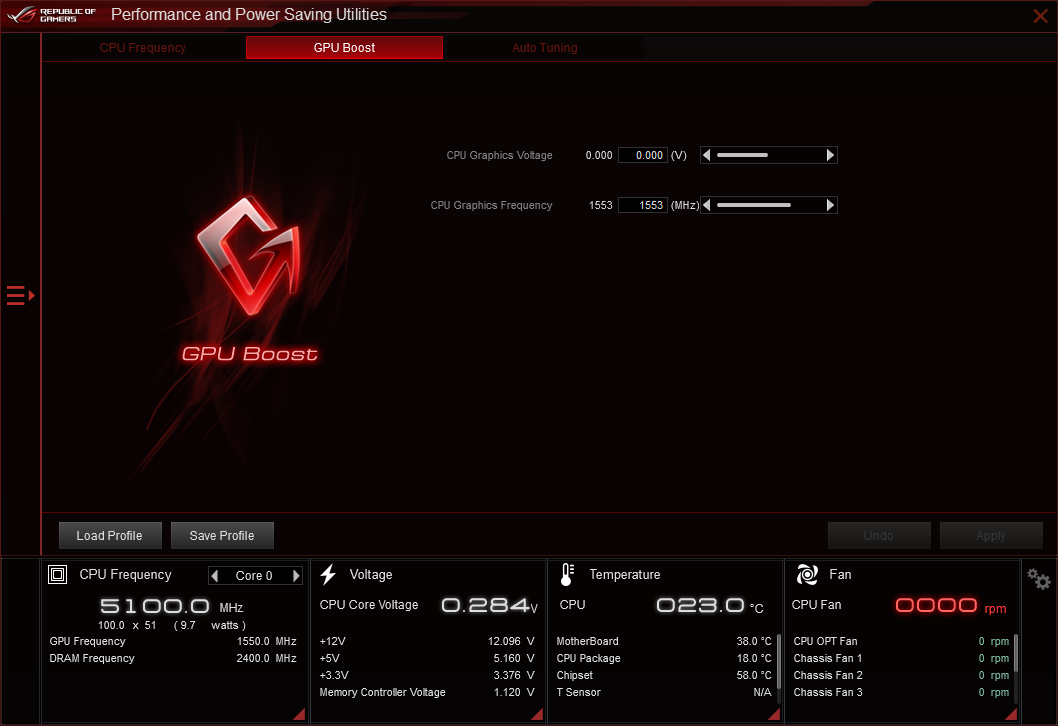1058x726 pixels.
Task: Select next core with right arrow
Action: (296, 576)
